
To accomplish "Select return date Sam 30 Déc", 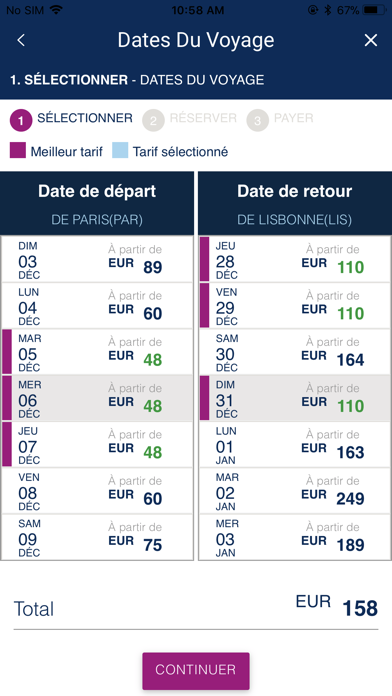I will click(295, 352).
